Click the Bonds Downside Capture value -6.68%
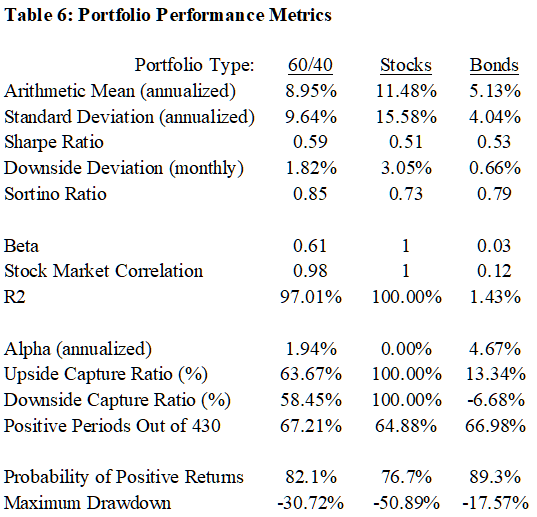The height and width of the screenshot is (517, 537). (x=496, y=400)
